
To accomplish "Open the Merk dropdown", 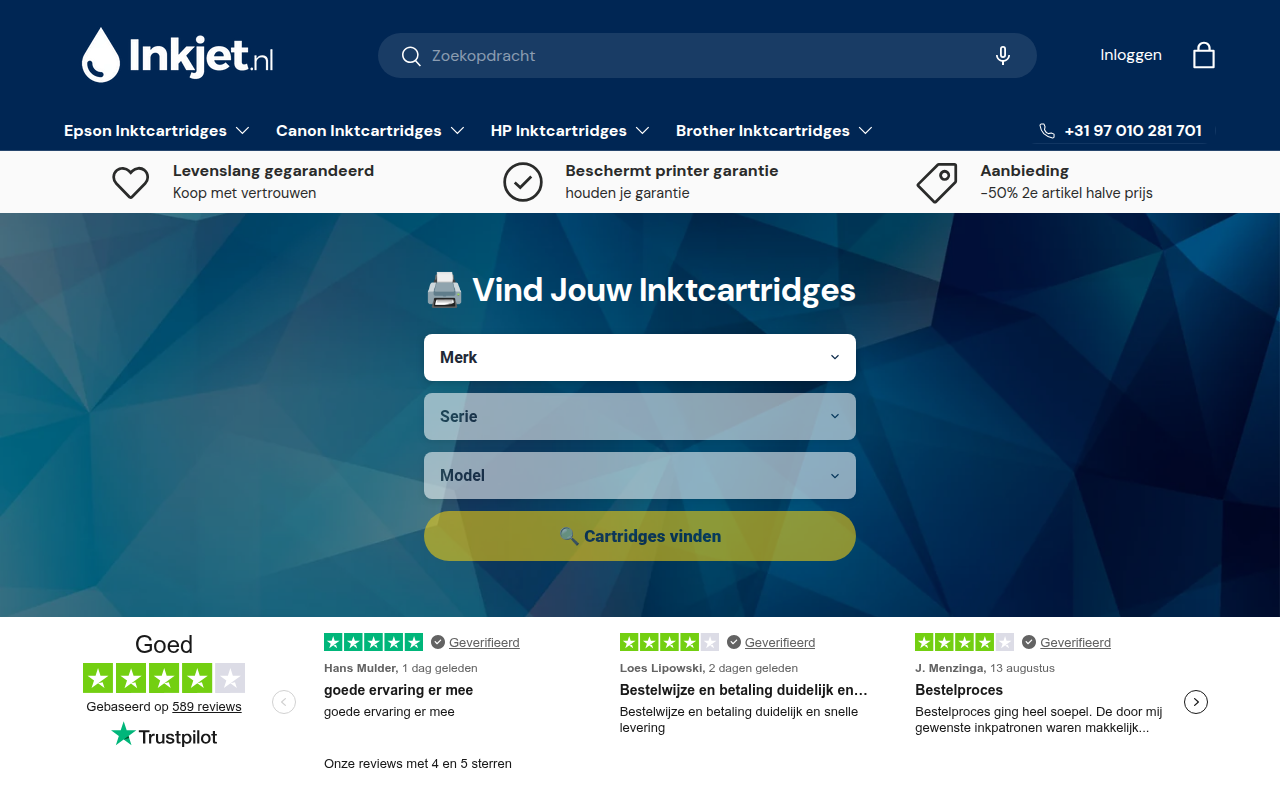I will coord(640,357).
